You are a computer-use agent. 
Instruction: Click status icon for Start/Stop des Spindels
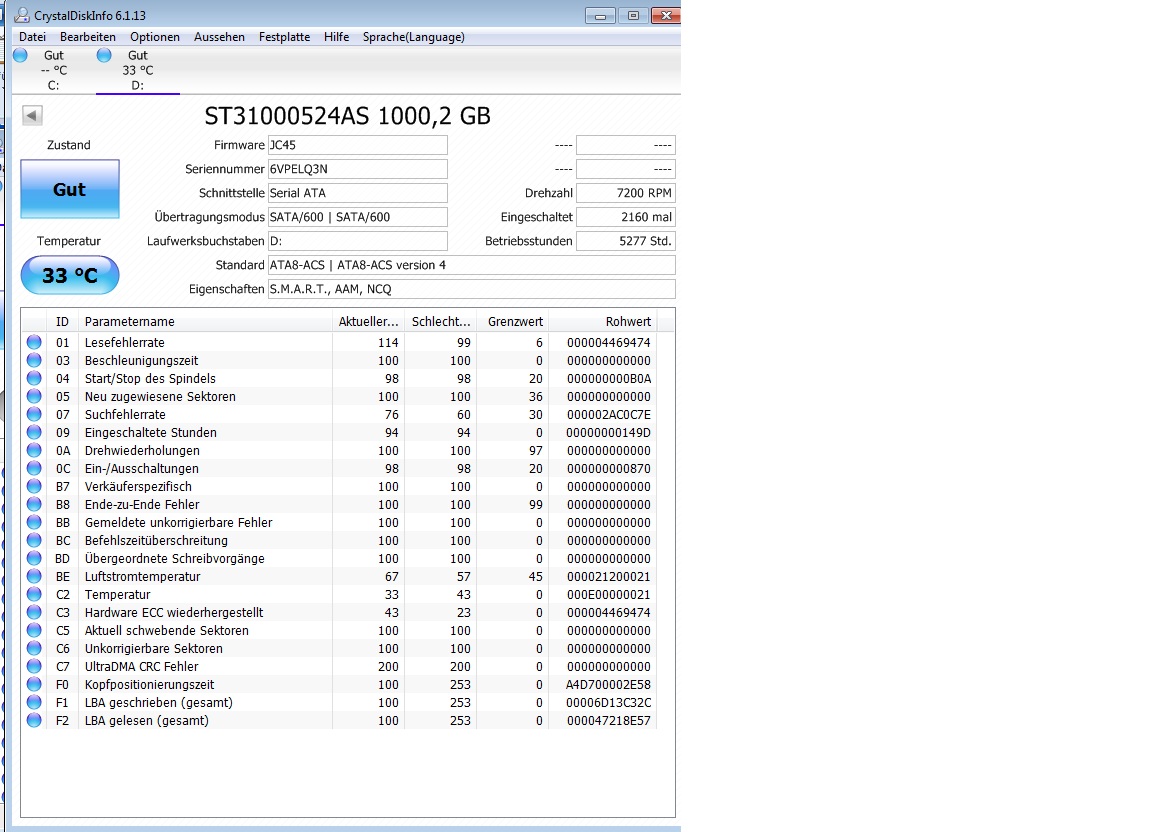click(34, 378)
